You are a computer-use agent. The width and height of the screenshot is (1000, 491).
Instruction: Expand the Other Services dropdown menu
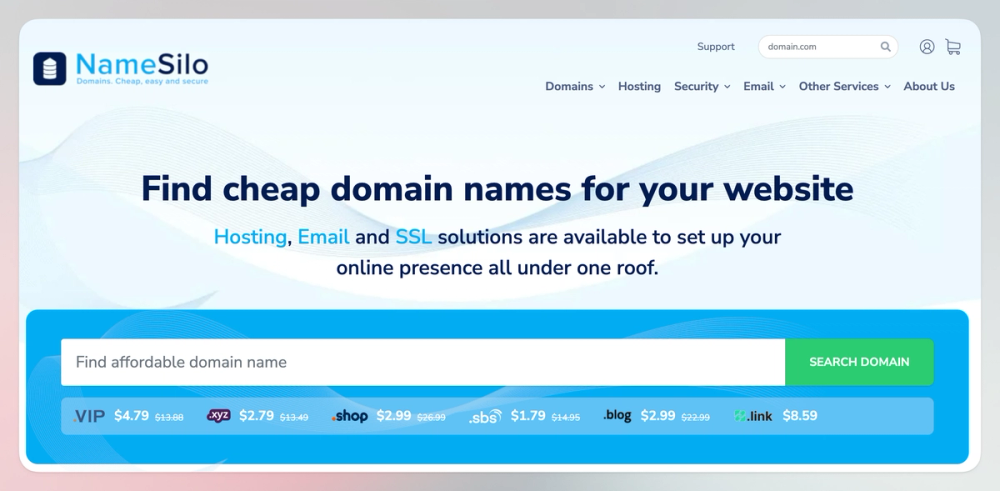844,86
